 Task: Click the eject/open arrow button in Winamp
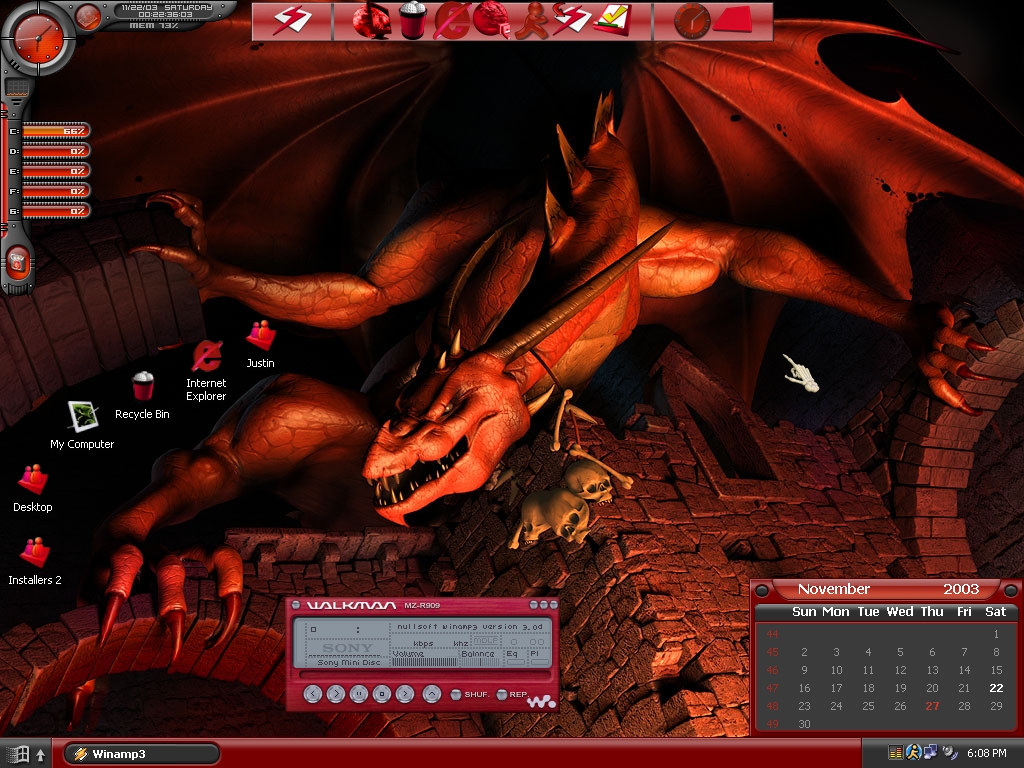pyautogui.click(x=432, y=694)
